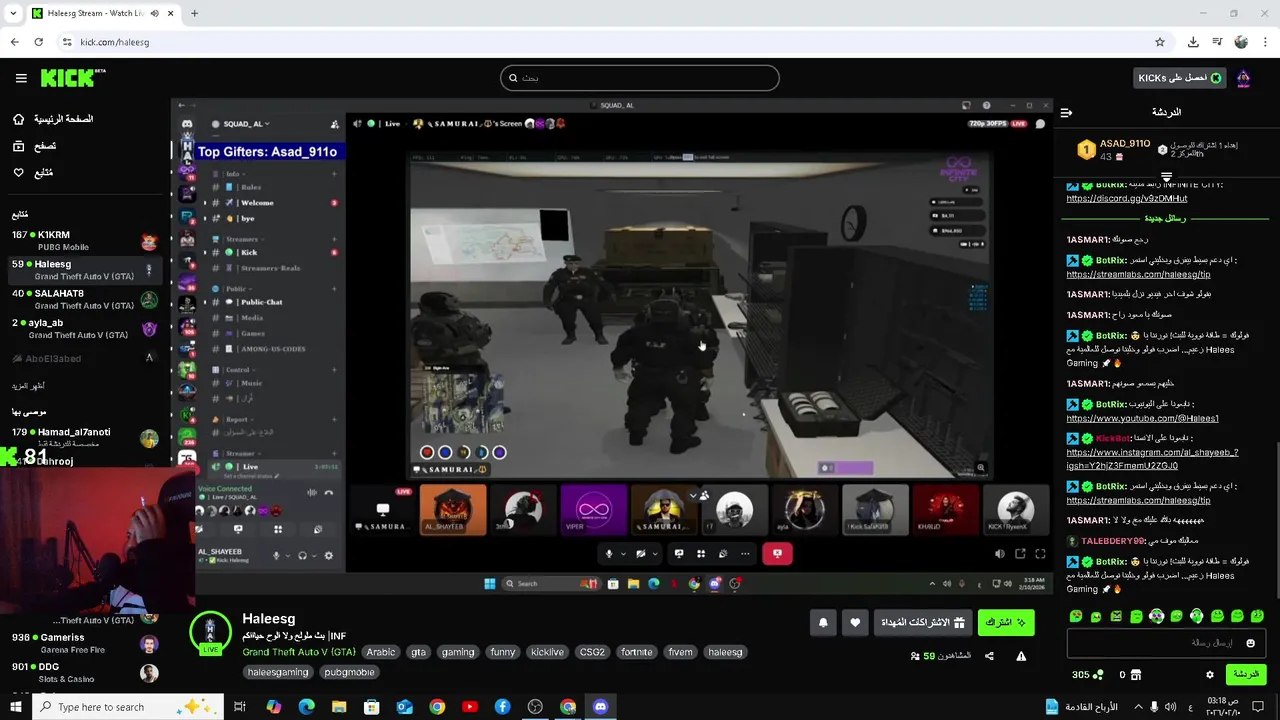This screenshot has height=720, width=1280.
Task: Open recommended channel Hamad_al7anoti
Action: pos(85,437)
